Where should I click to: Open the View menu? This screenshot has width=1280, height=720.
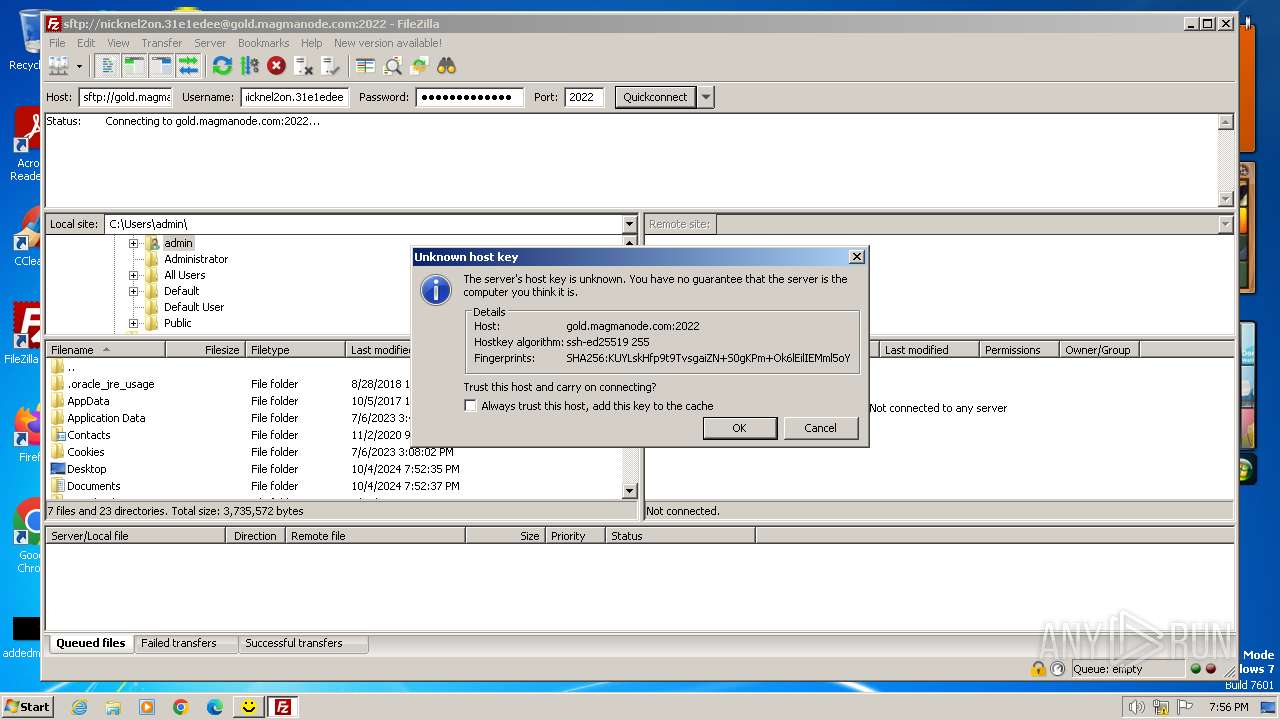tap(118, 43)
